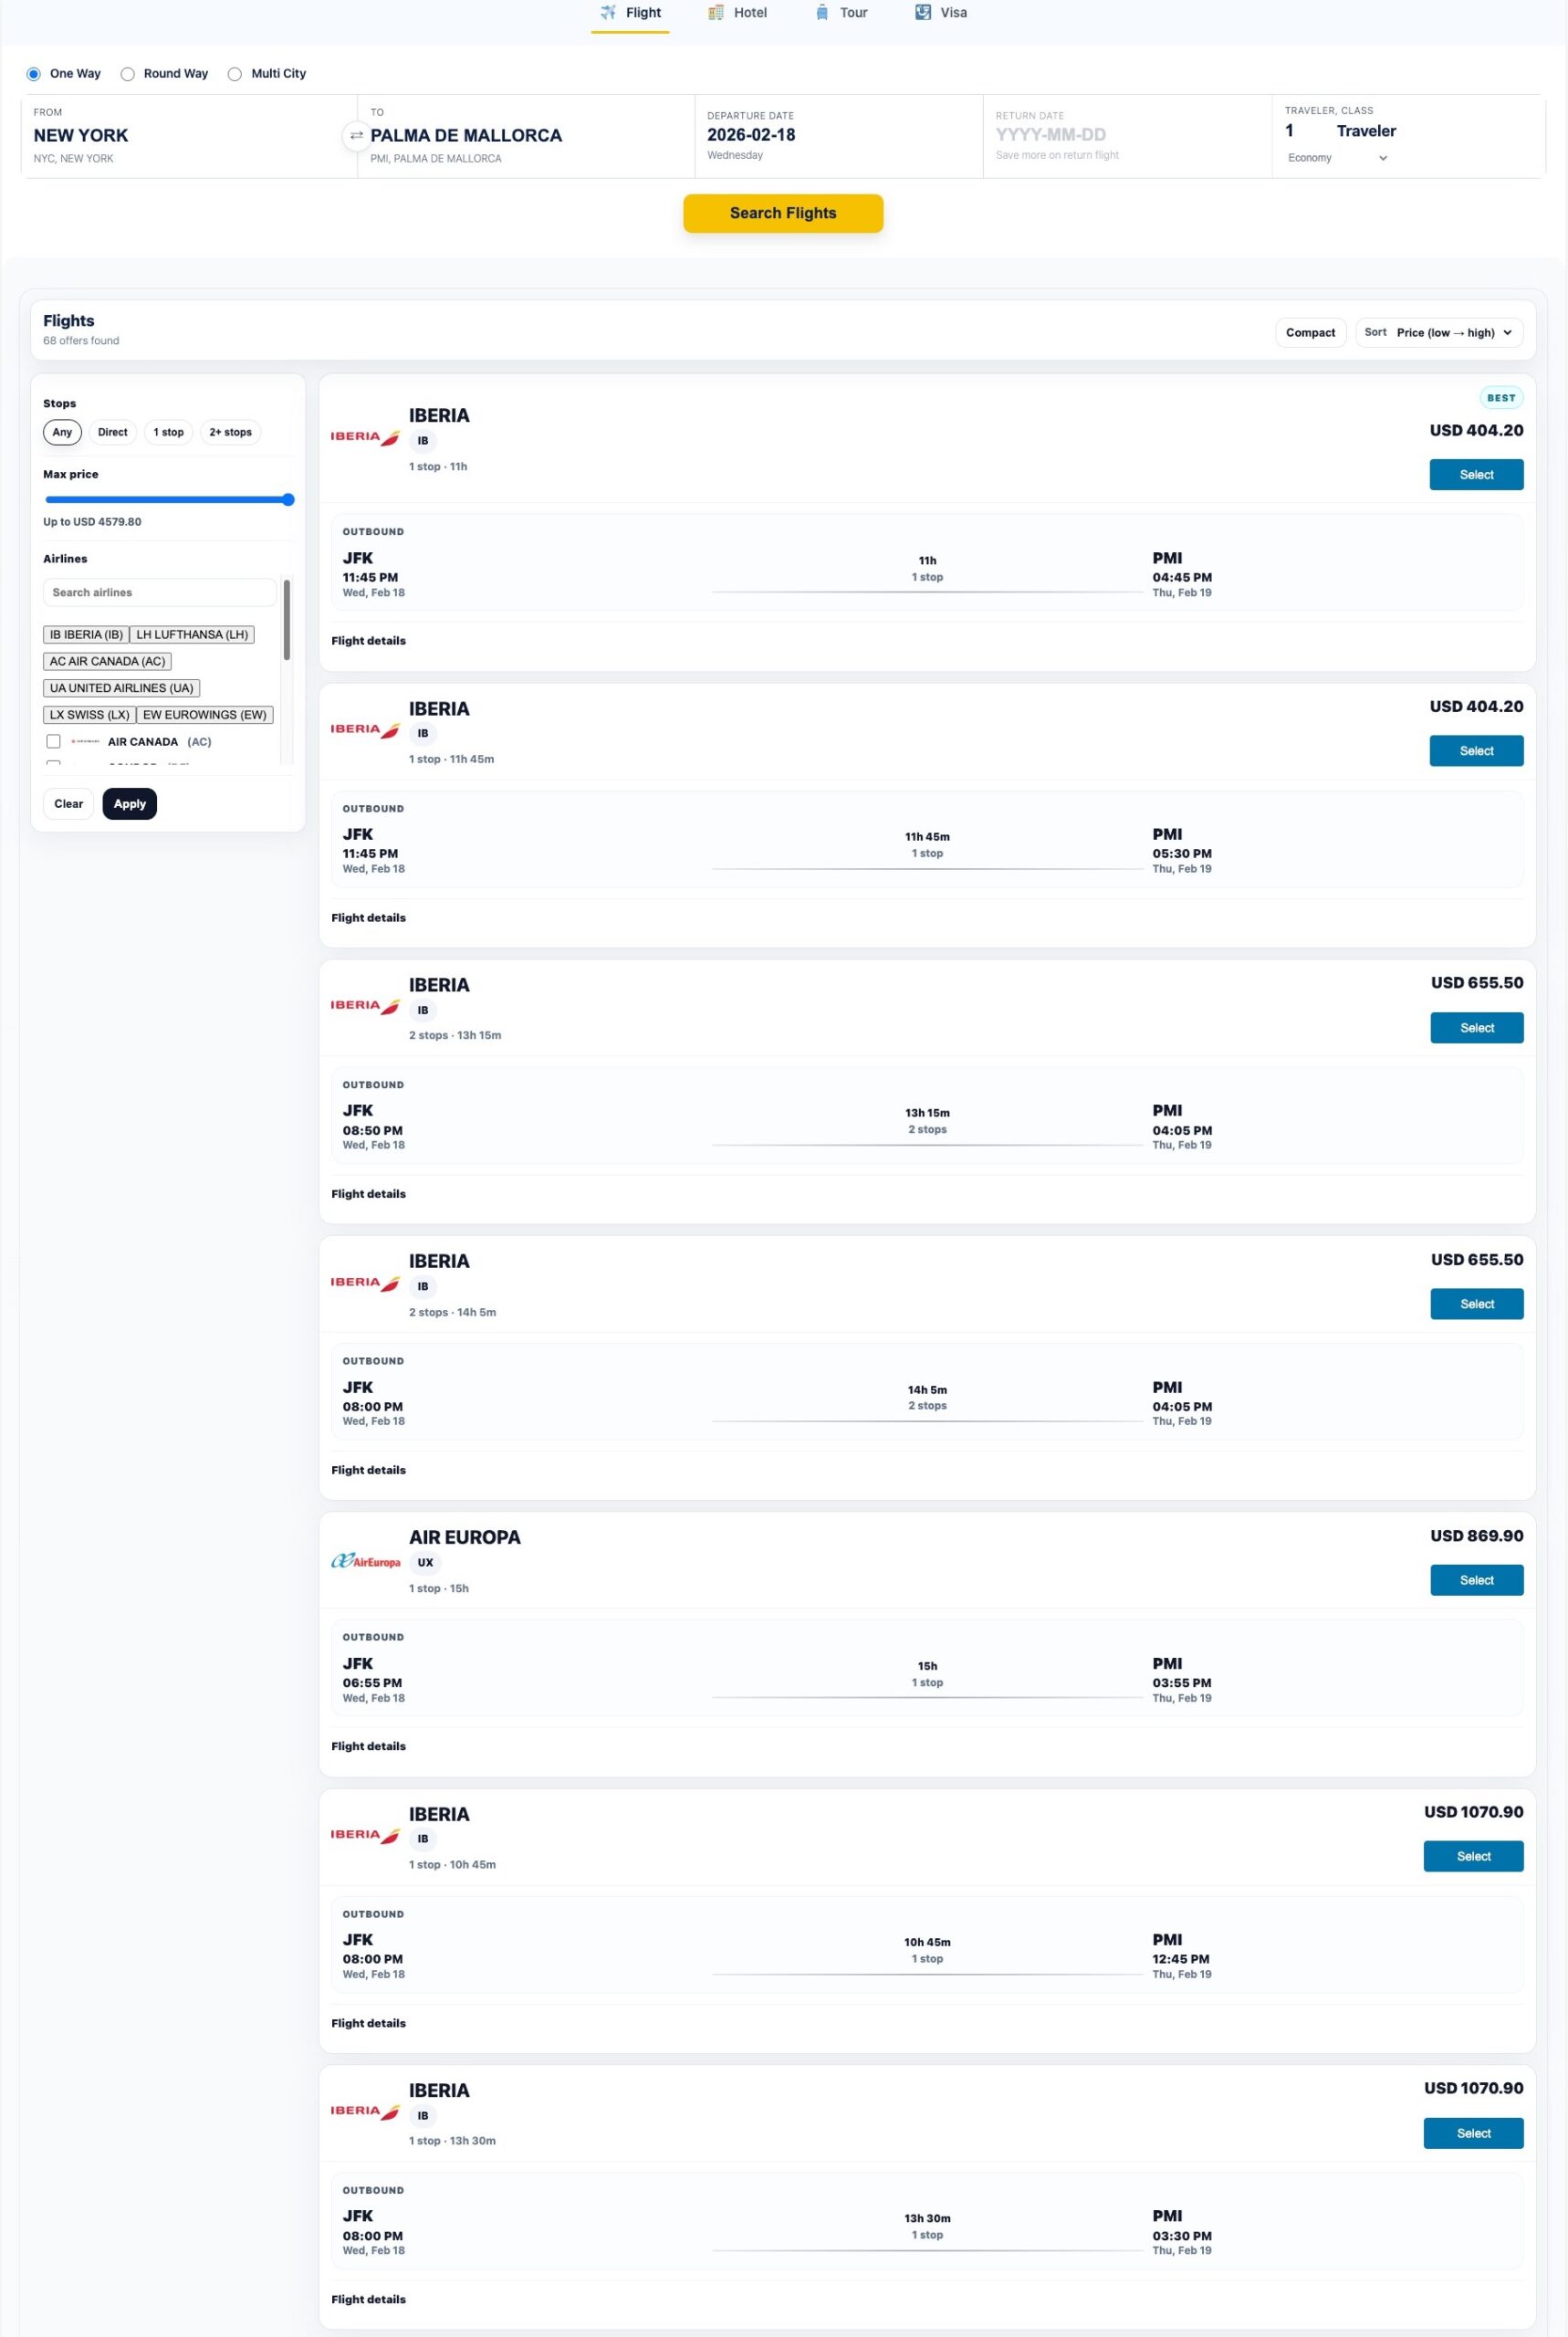Adjust the Max price slider handle
Viewport: 1568px width, 2337px height.
pyautogui.click(x=288, y=499)
